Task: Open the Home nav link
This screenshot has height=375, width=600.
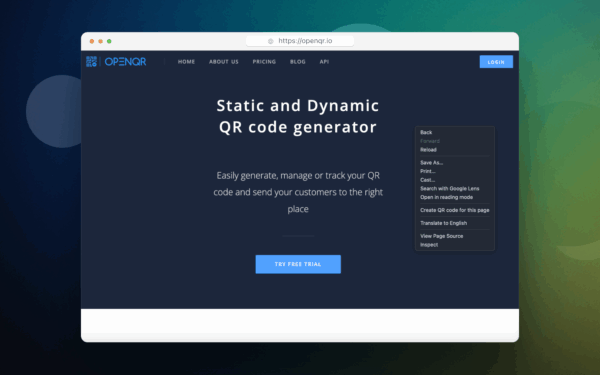Action: [x=186, y=62]
